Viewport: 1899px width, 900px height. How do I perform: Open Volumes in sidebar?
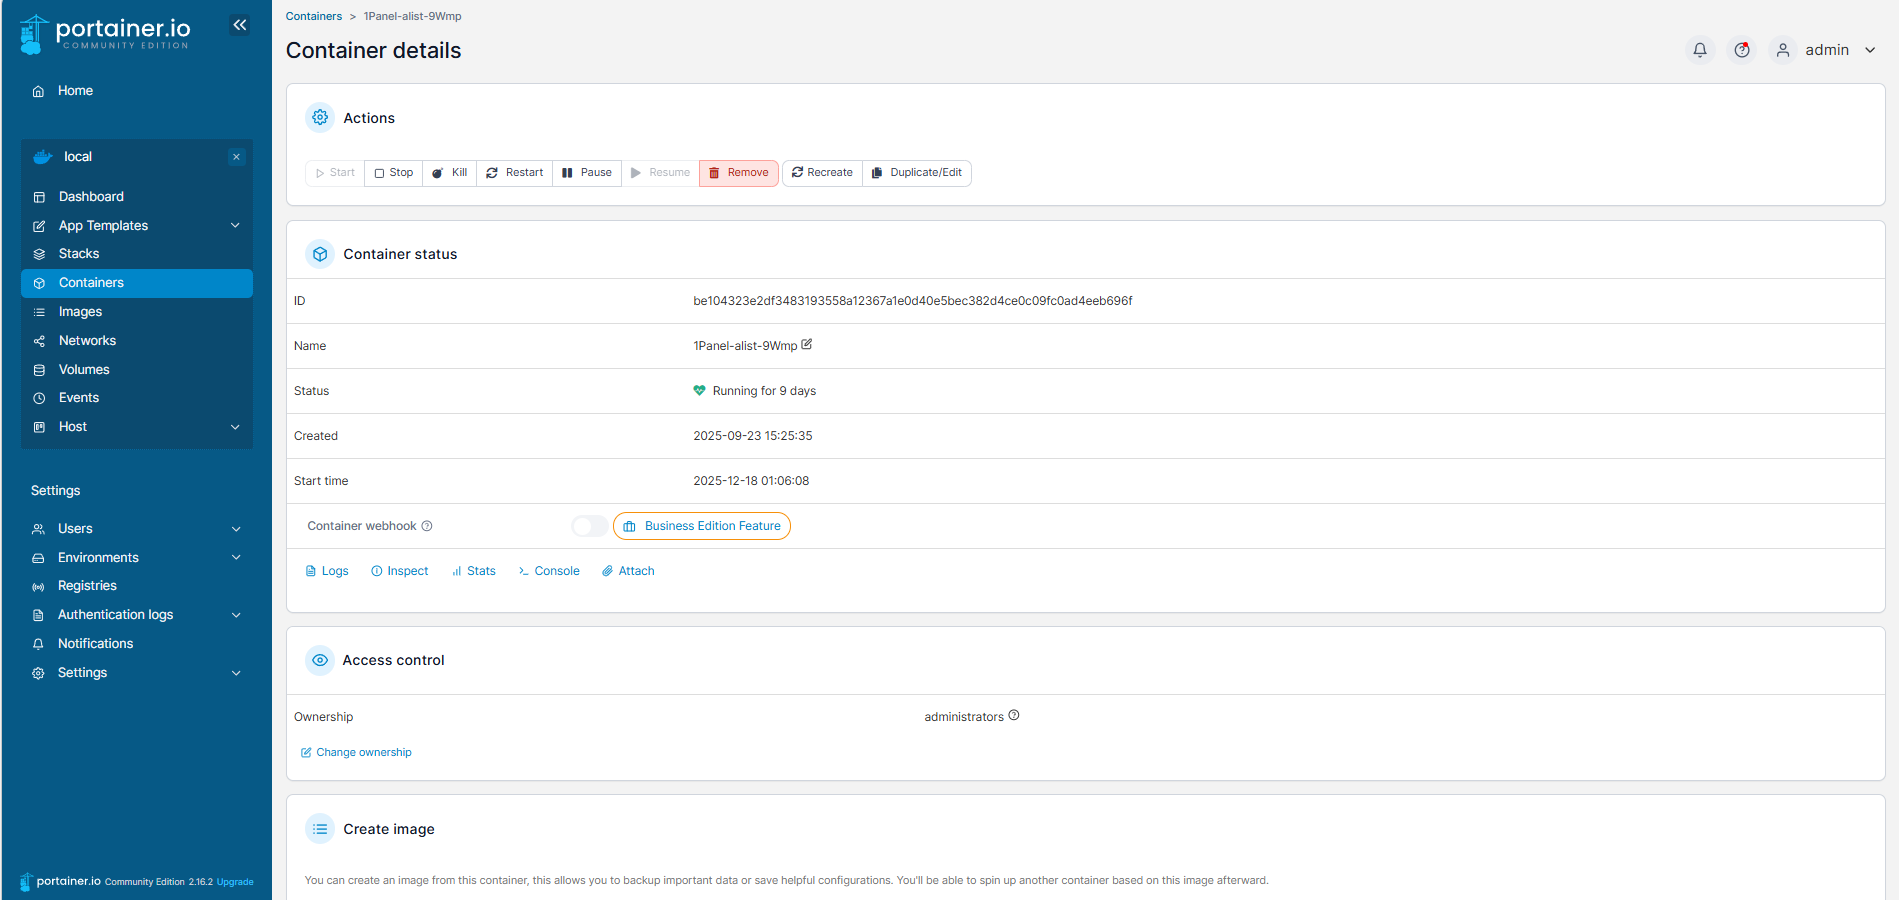tap(137, 370)
